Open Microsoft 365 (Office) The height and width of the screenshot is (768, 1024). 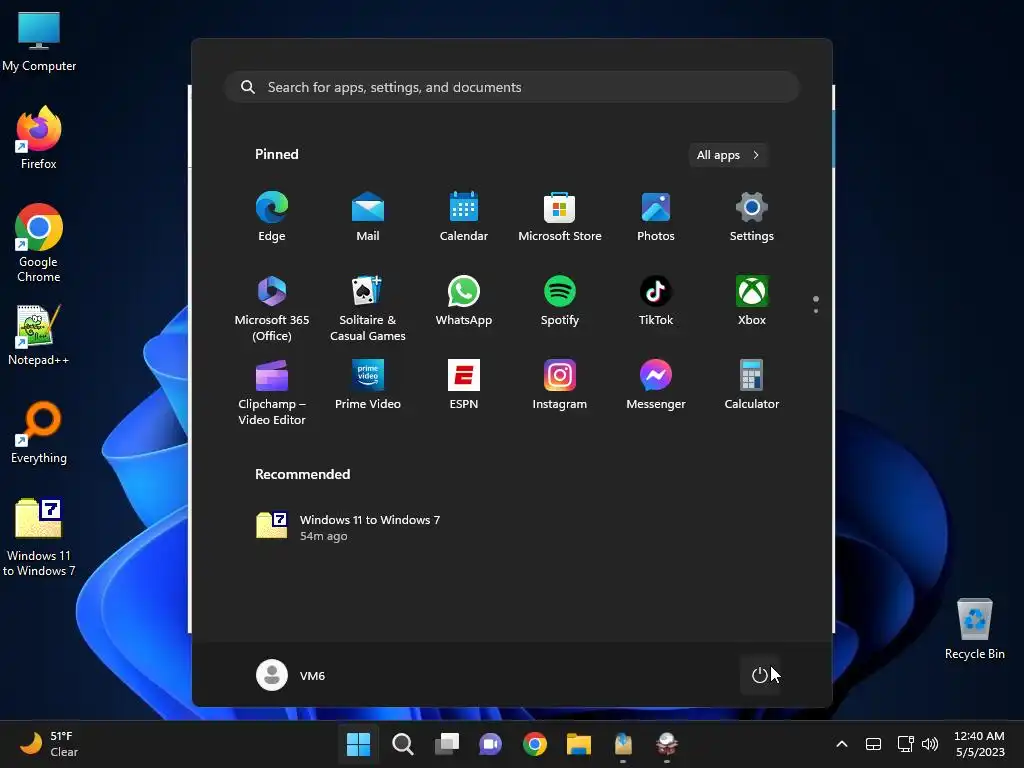272,308
